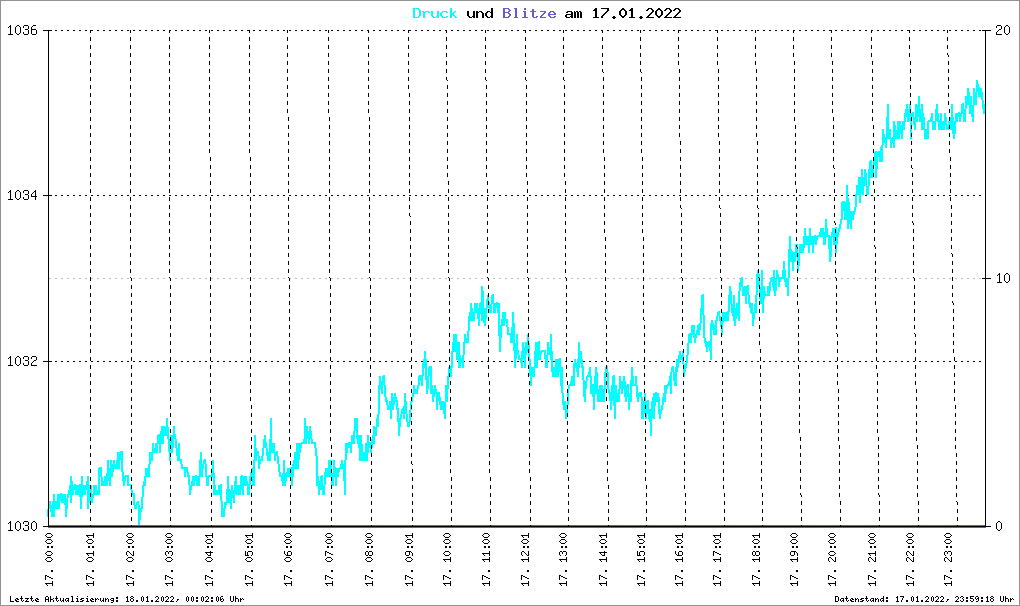Click the time label '17. 16:01'
The height and width of the screenshot is (606, 1020).
pyautogui.click(x=680, y=560)
